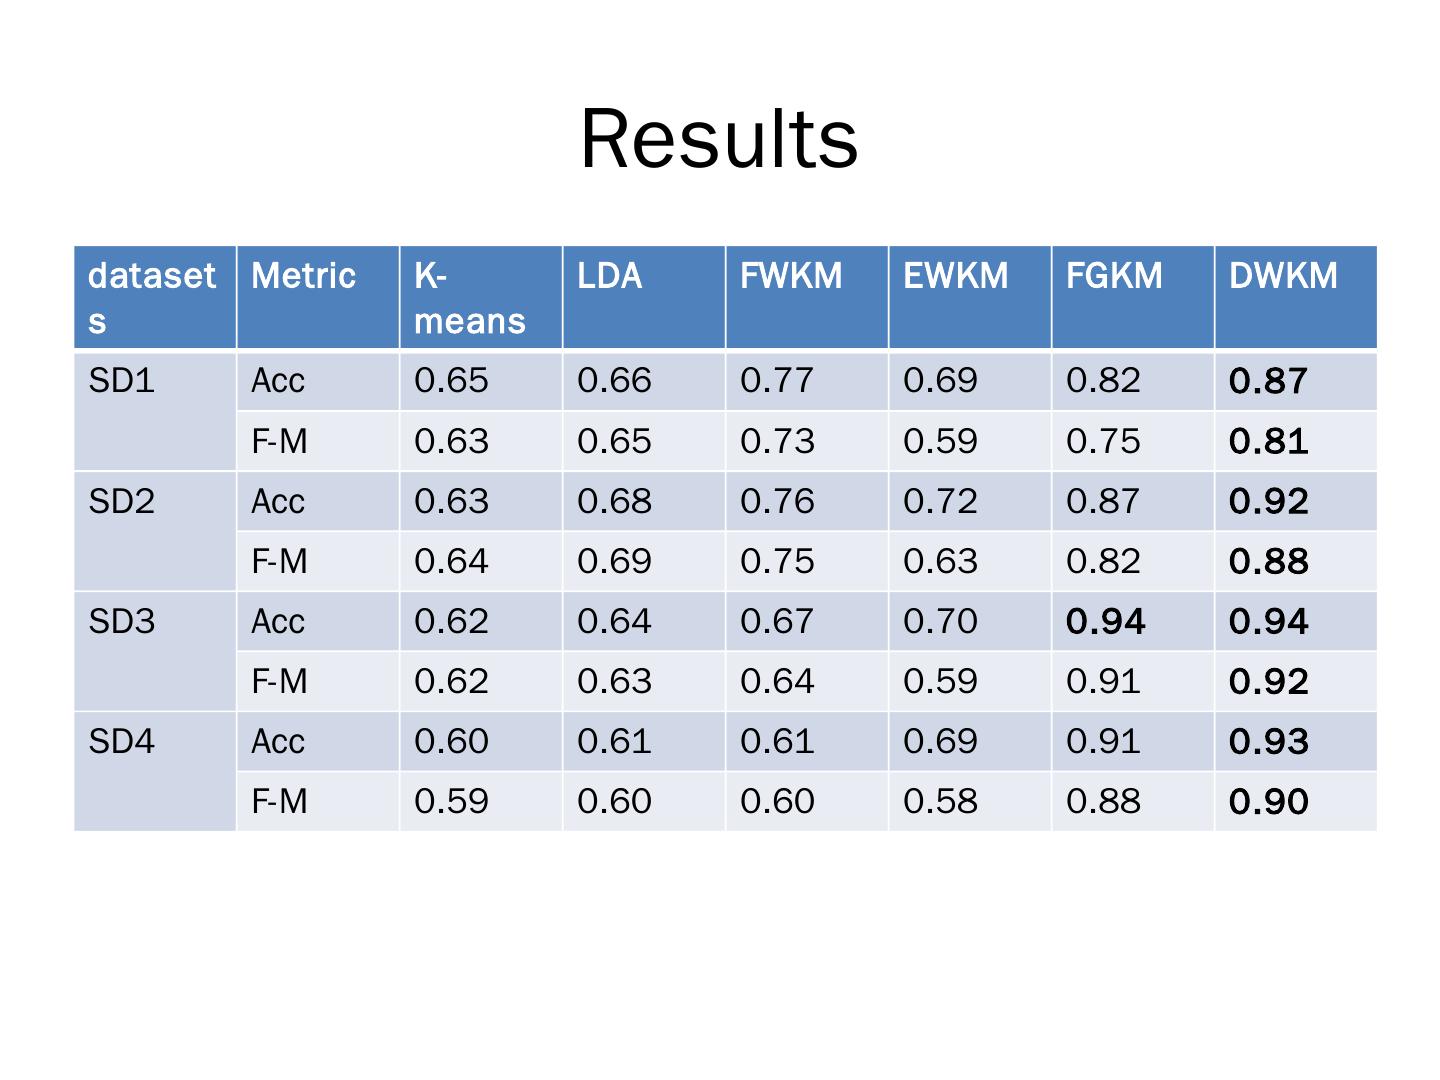Select 0.90 in the DWKM column
This screenshot has height=1080, width=1440.
[x=1268, y=801]
